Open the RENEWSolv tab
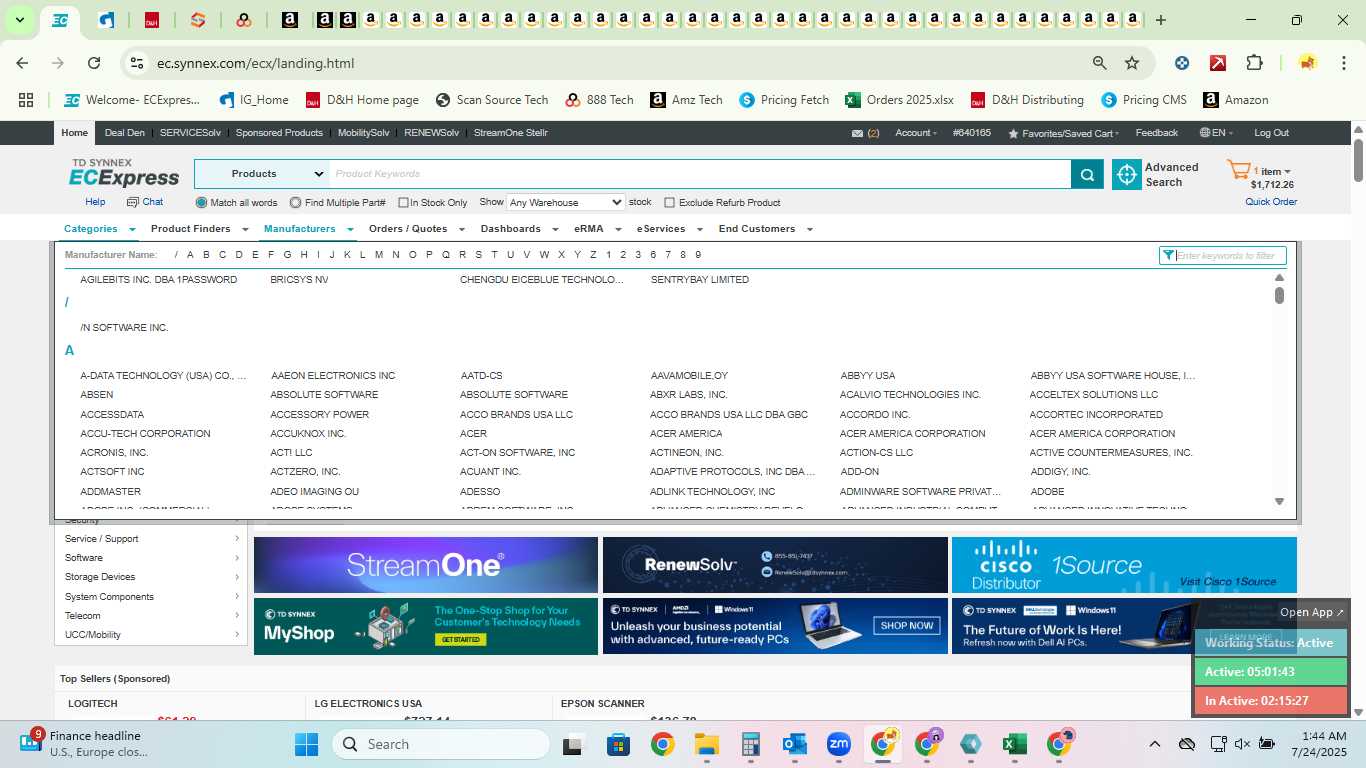This screenshot has height=768, width=1366. [x=432, y=133]
